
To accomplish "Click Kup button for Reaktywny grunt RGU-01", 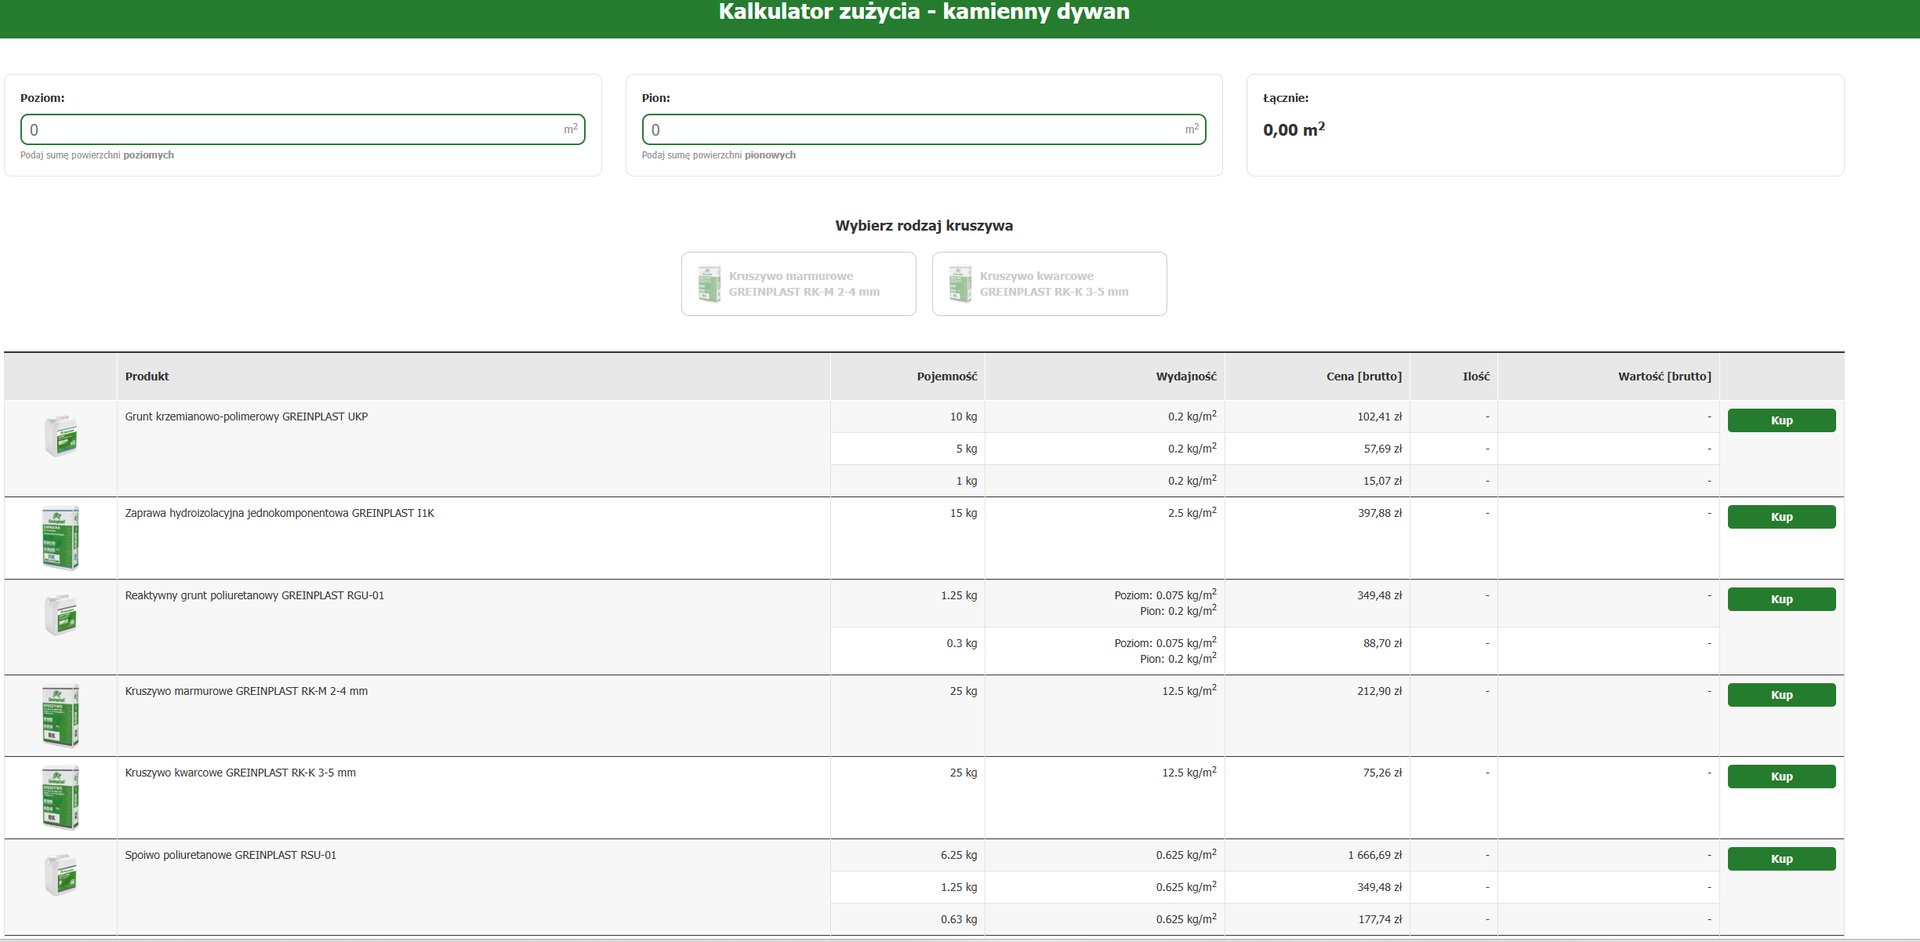I will (1781, 599).
